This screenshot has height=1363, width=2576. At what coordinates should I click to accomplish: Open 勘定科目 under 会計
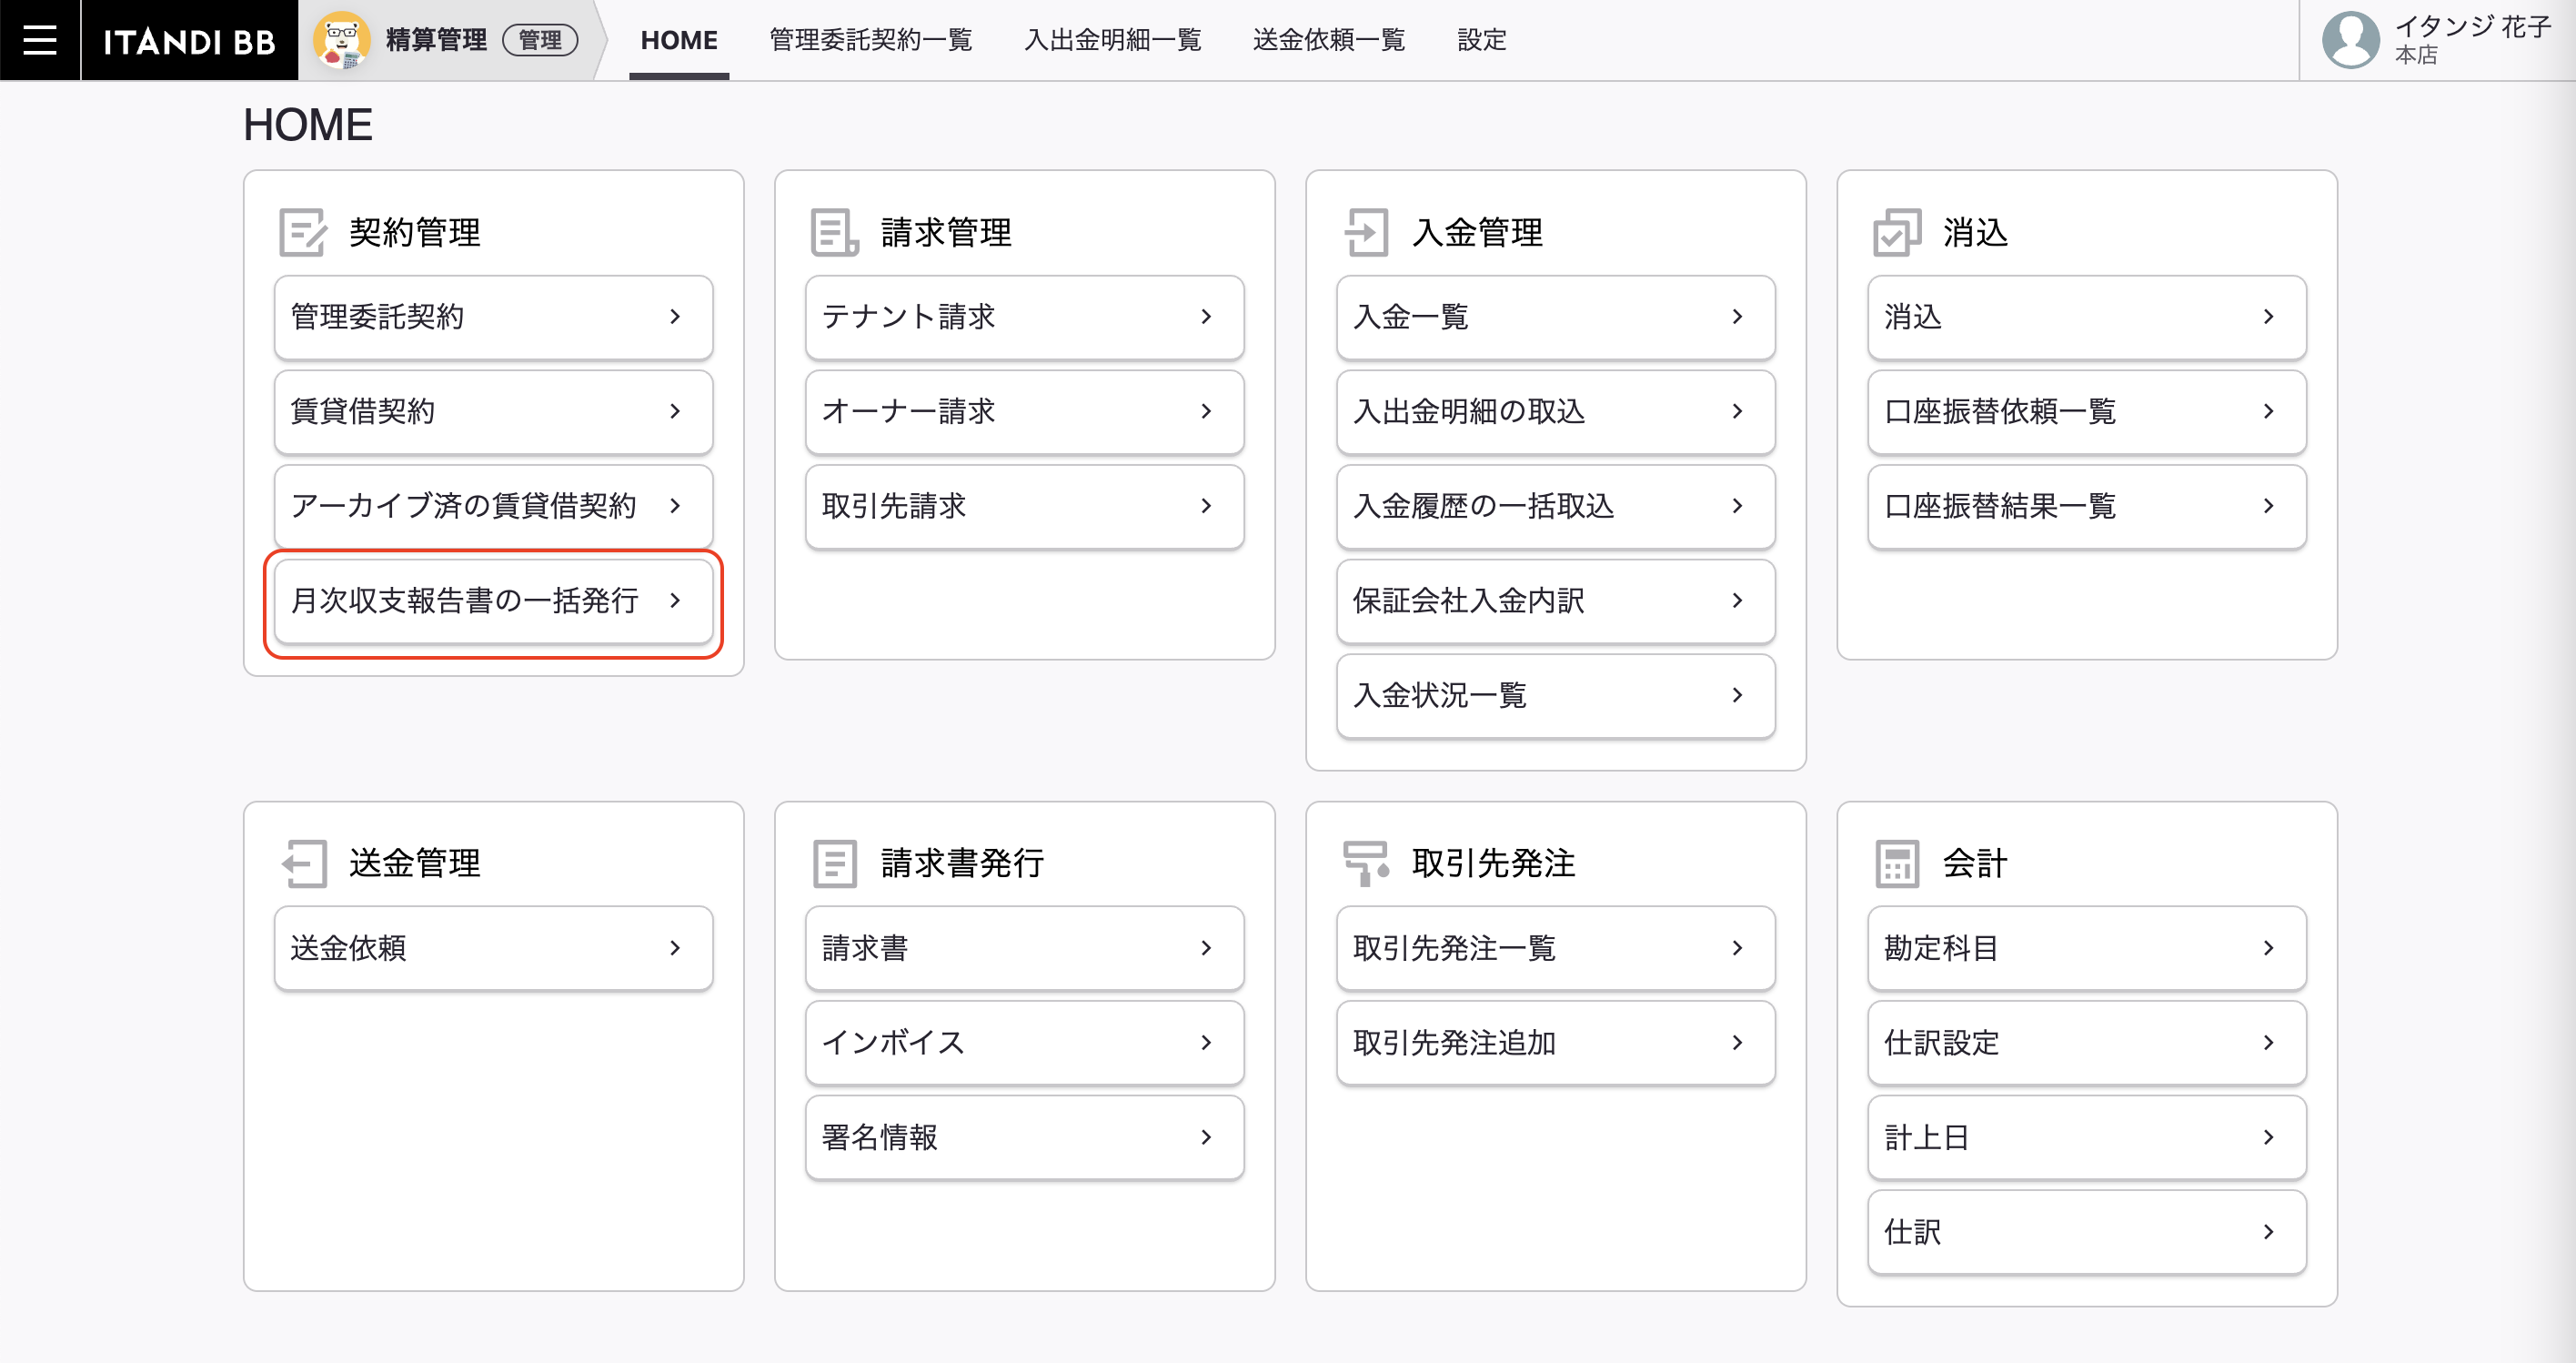click(2087, 947)
